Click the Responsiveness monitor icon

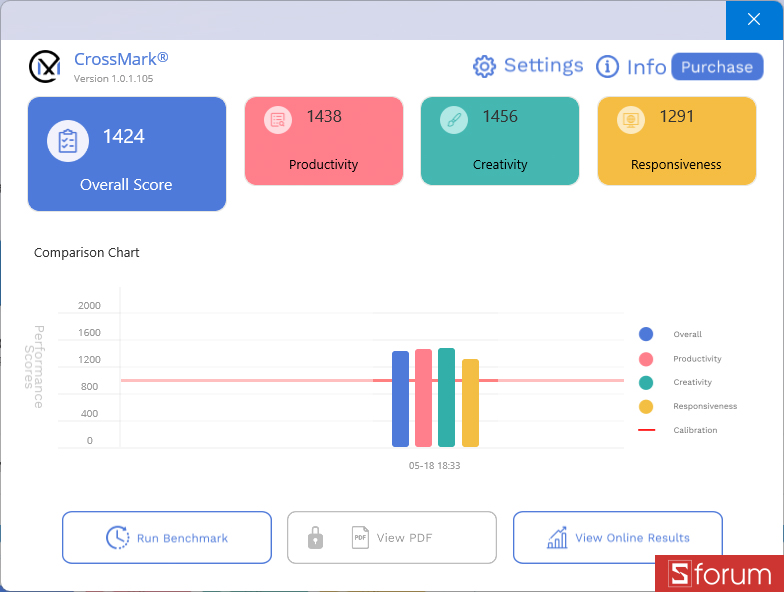[x=631, y=120]
